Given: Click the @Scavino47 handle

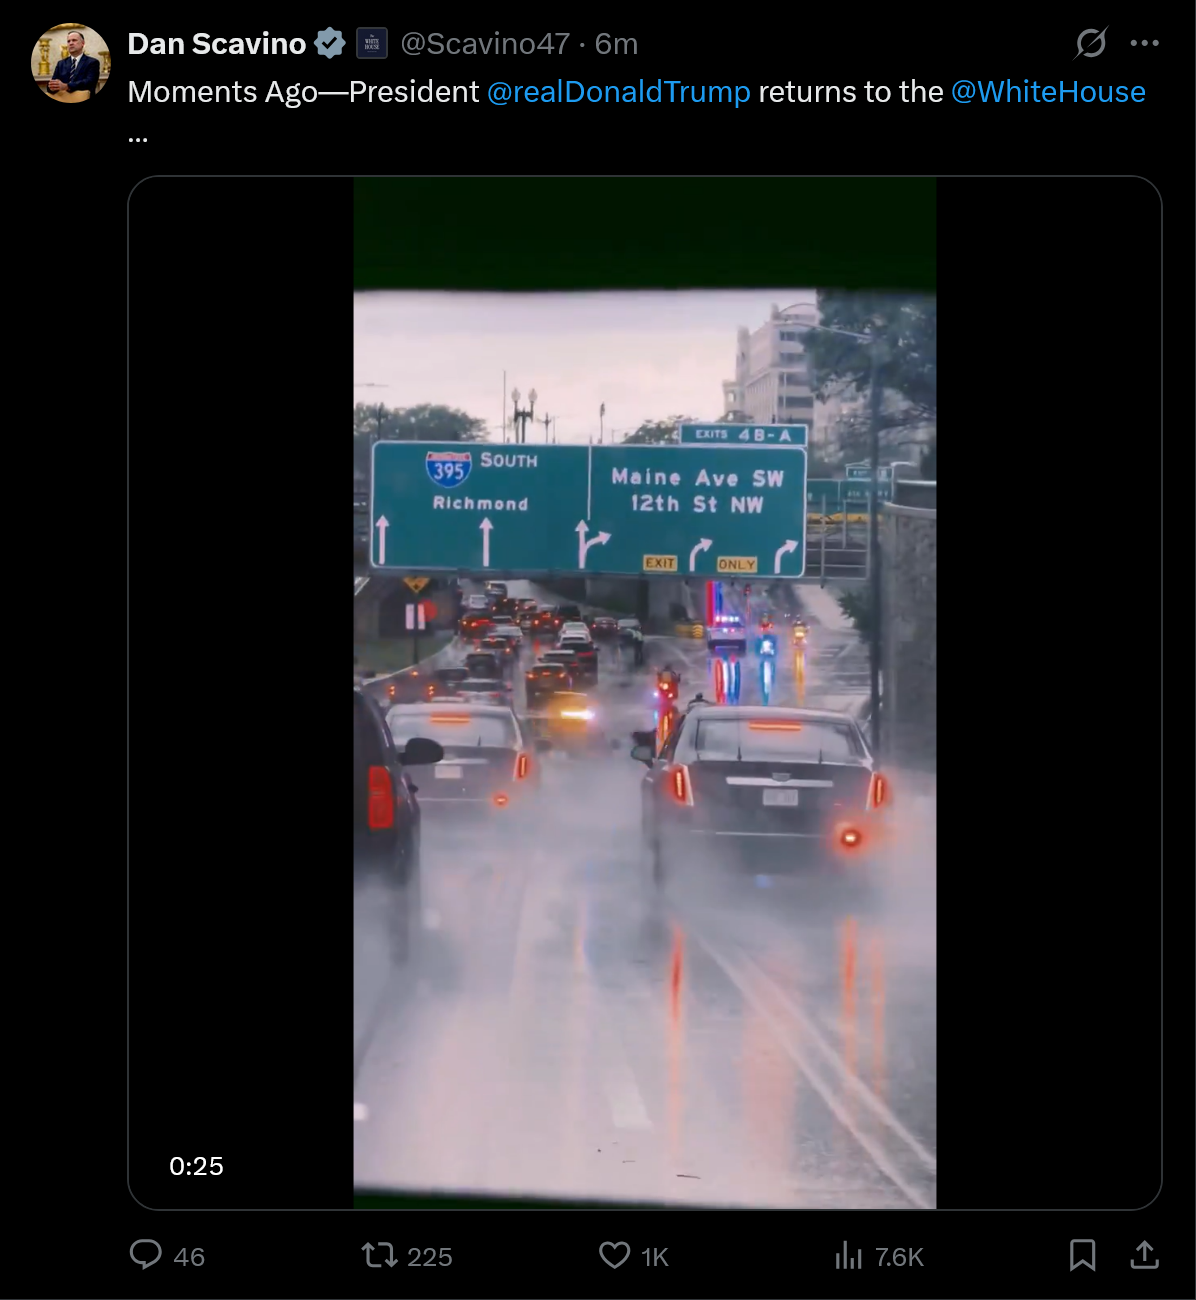Looking at the screenshot, I should point(485,44).
